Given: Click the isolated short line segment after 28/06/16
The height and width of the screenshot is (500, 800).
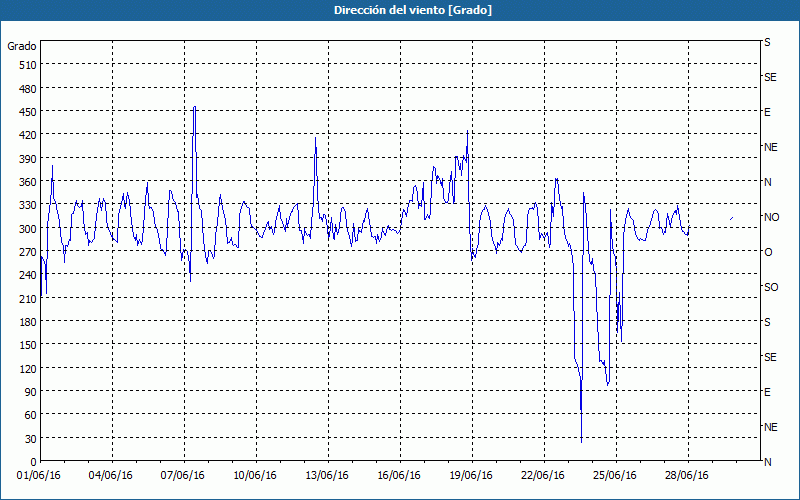Looking at the screenshot, I should coord(731,218).
